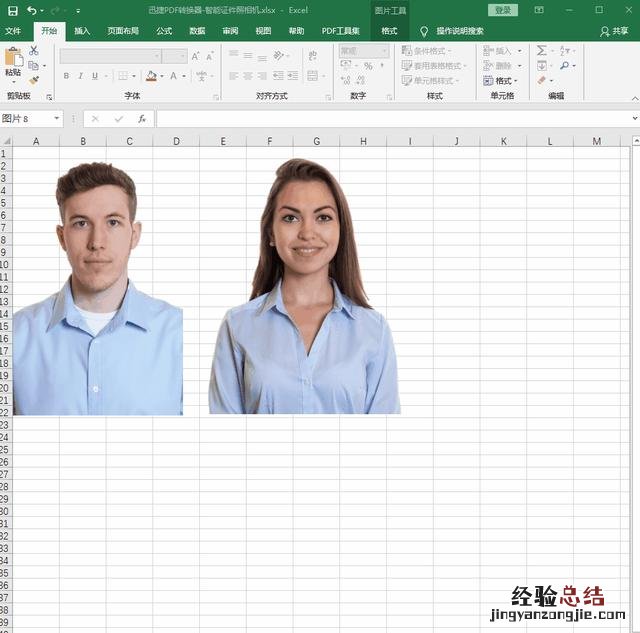
Task: Click the Sort and Filter icon
Action: tap(565, 51)
